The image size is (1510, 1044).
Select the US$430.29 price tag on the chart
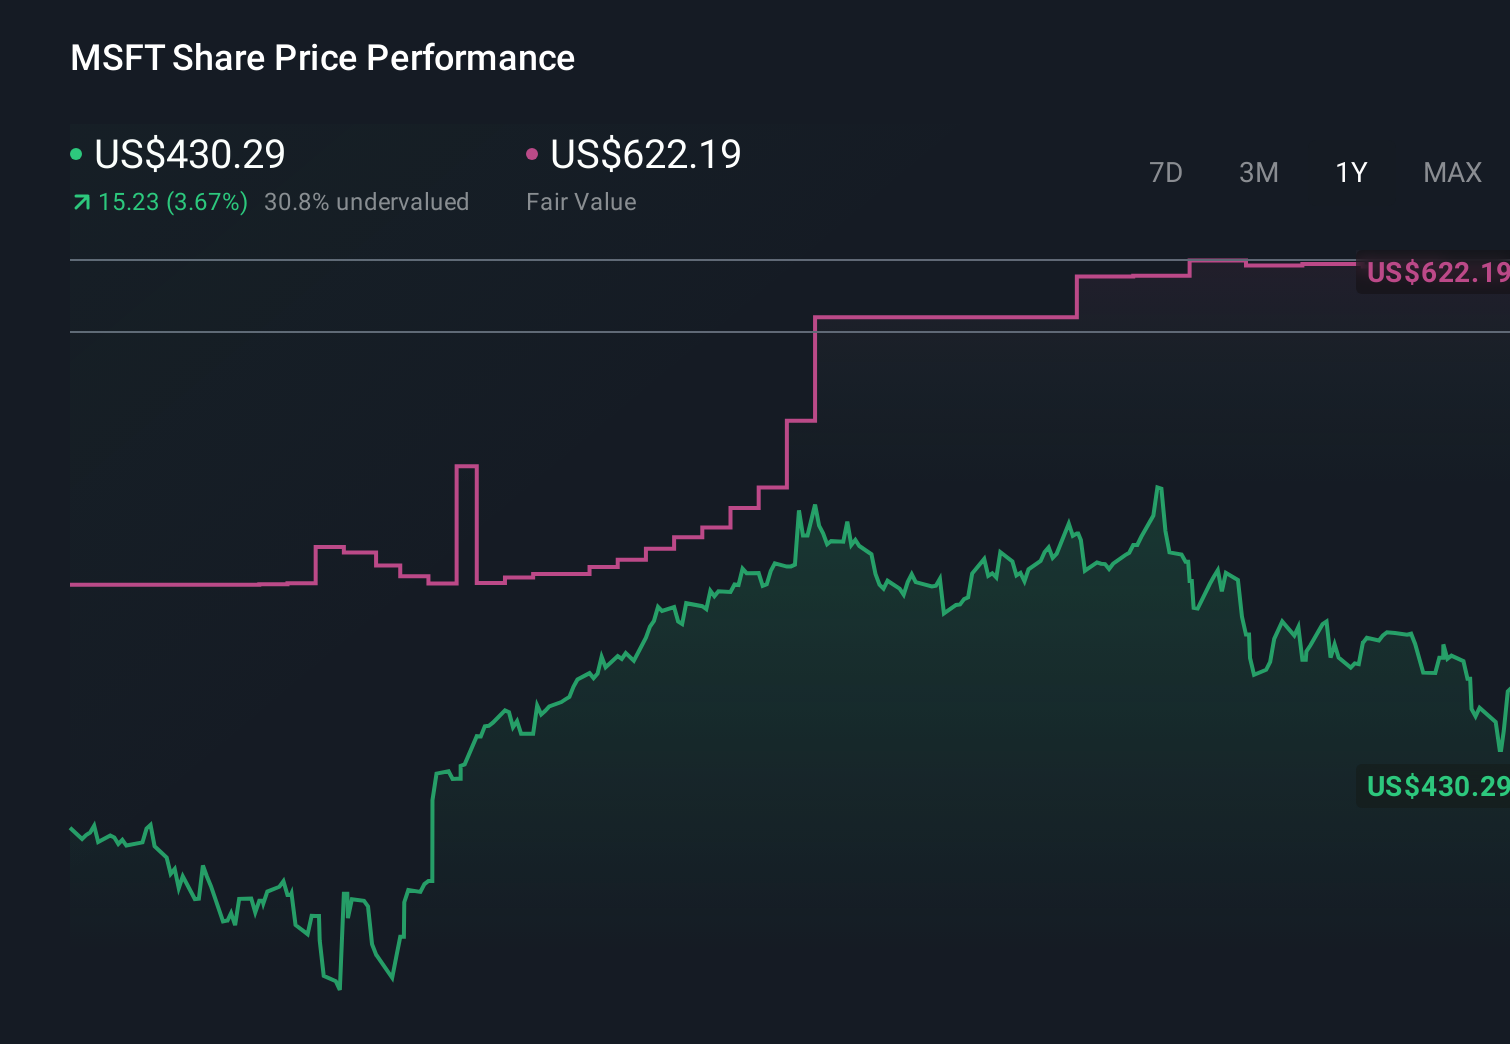click(1435, 788)
